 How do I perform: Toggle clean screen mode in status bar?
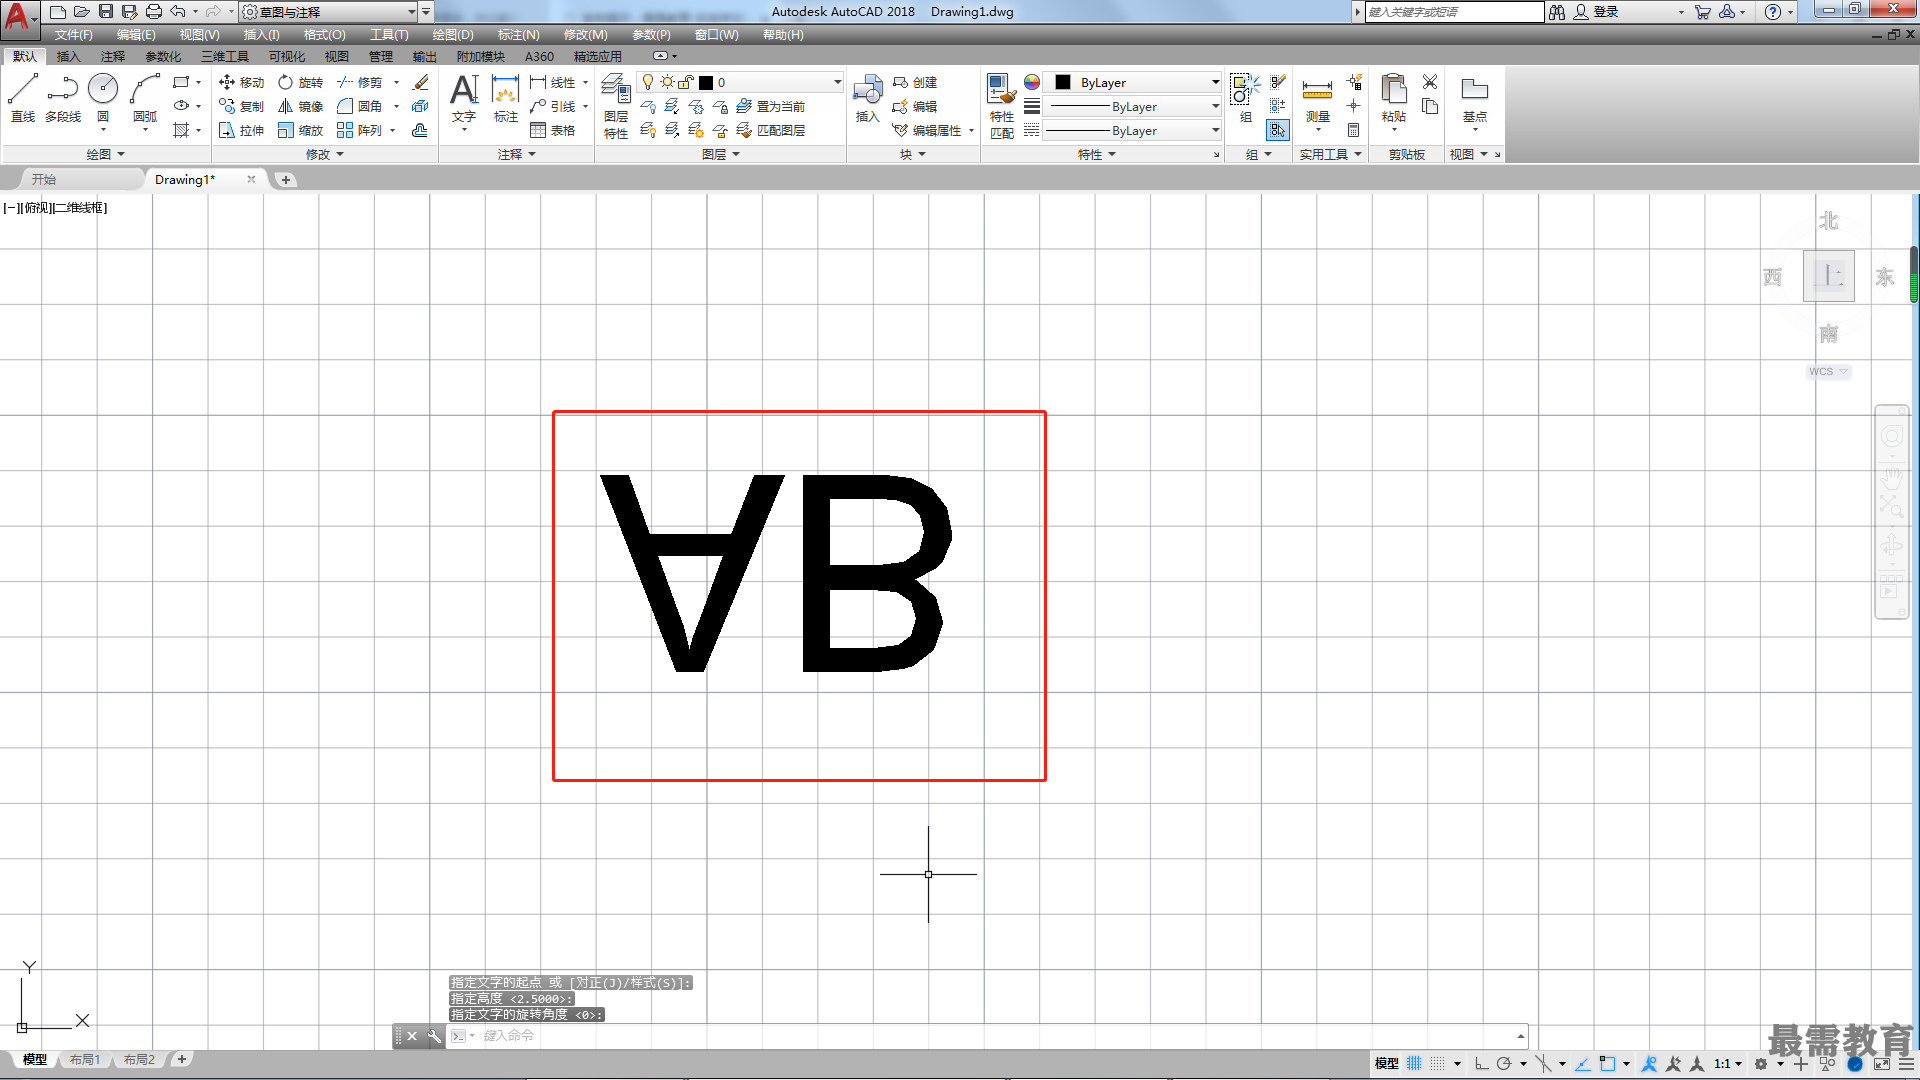1881,1064
